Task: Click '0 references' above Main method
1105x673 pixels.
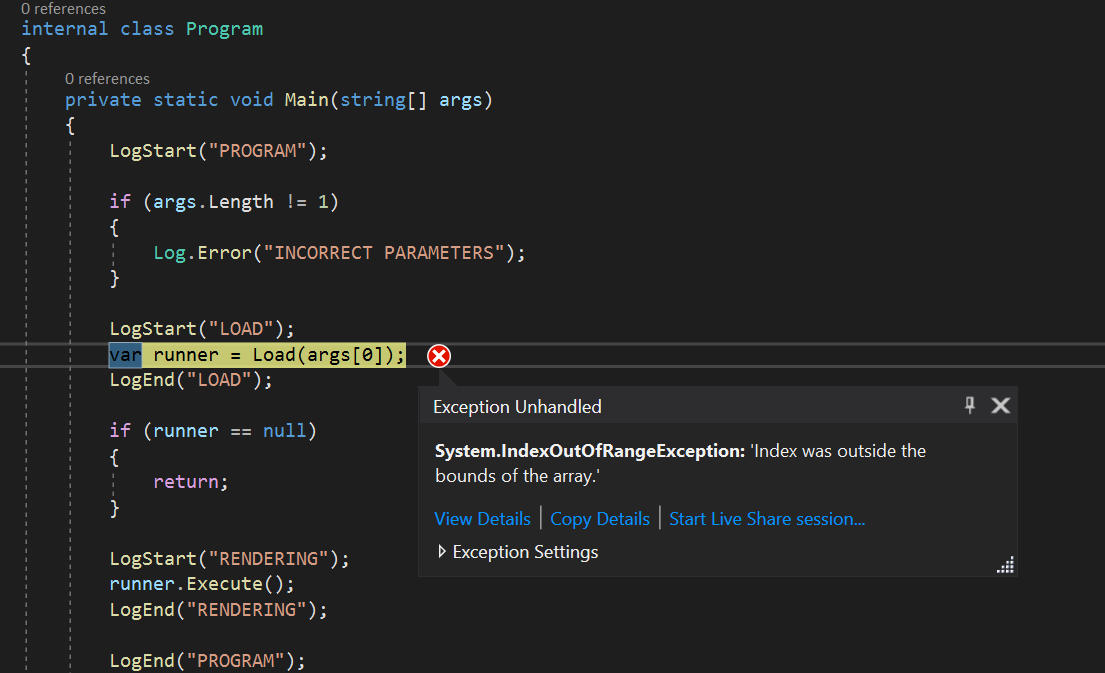Action: coord(107,78)
